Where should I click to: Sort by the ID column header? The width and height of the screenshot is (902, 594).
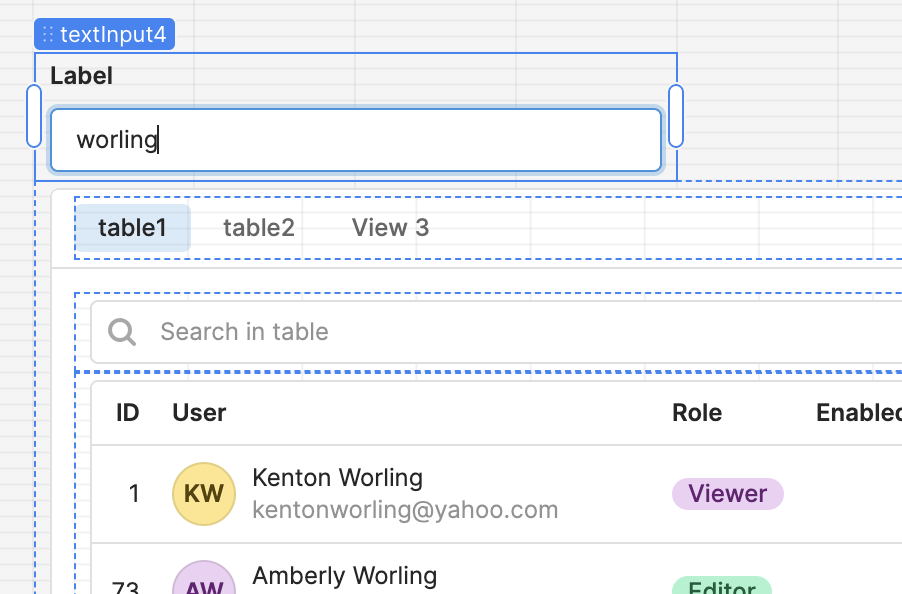pyautogui.click(x=127, y=413)
